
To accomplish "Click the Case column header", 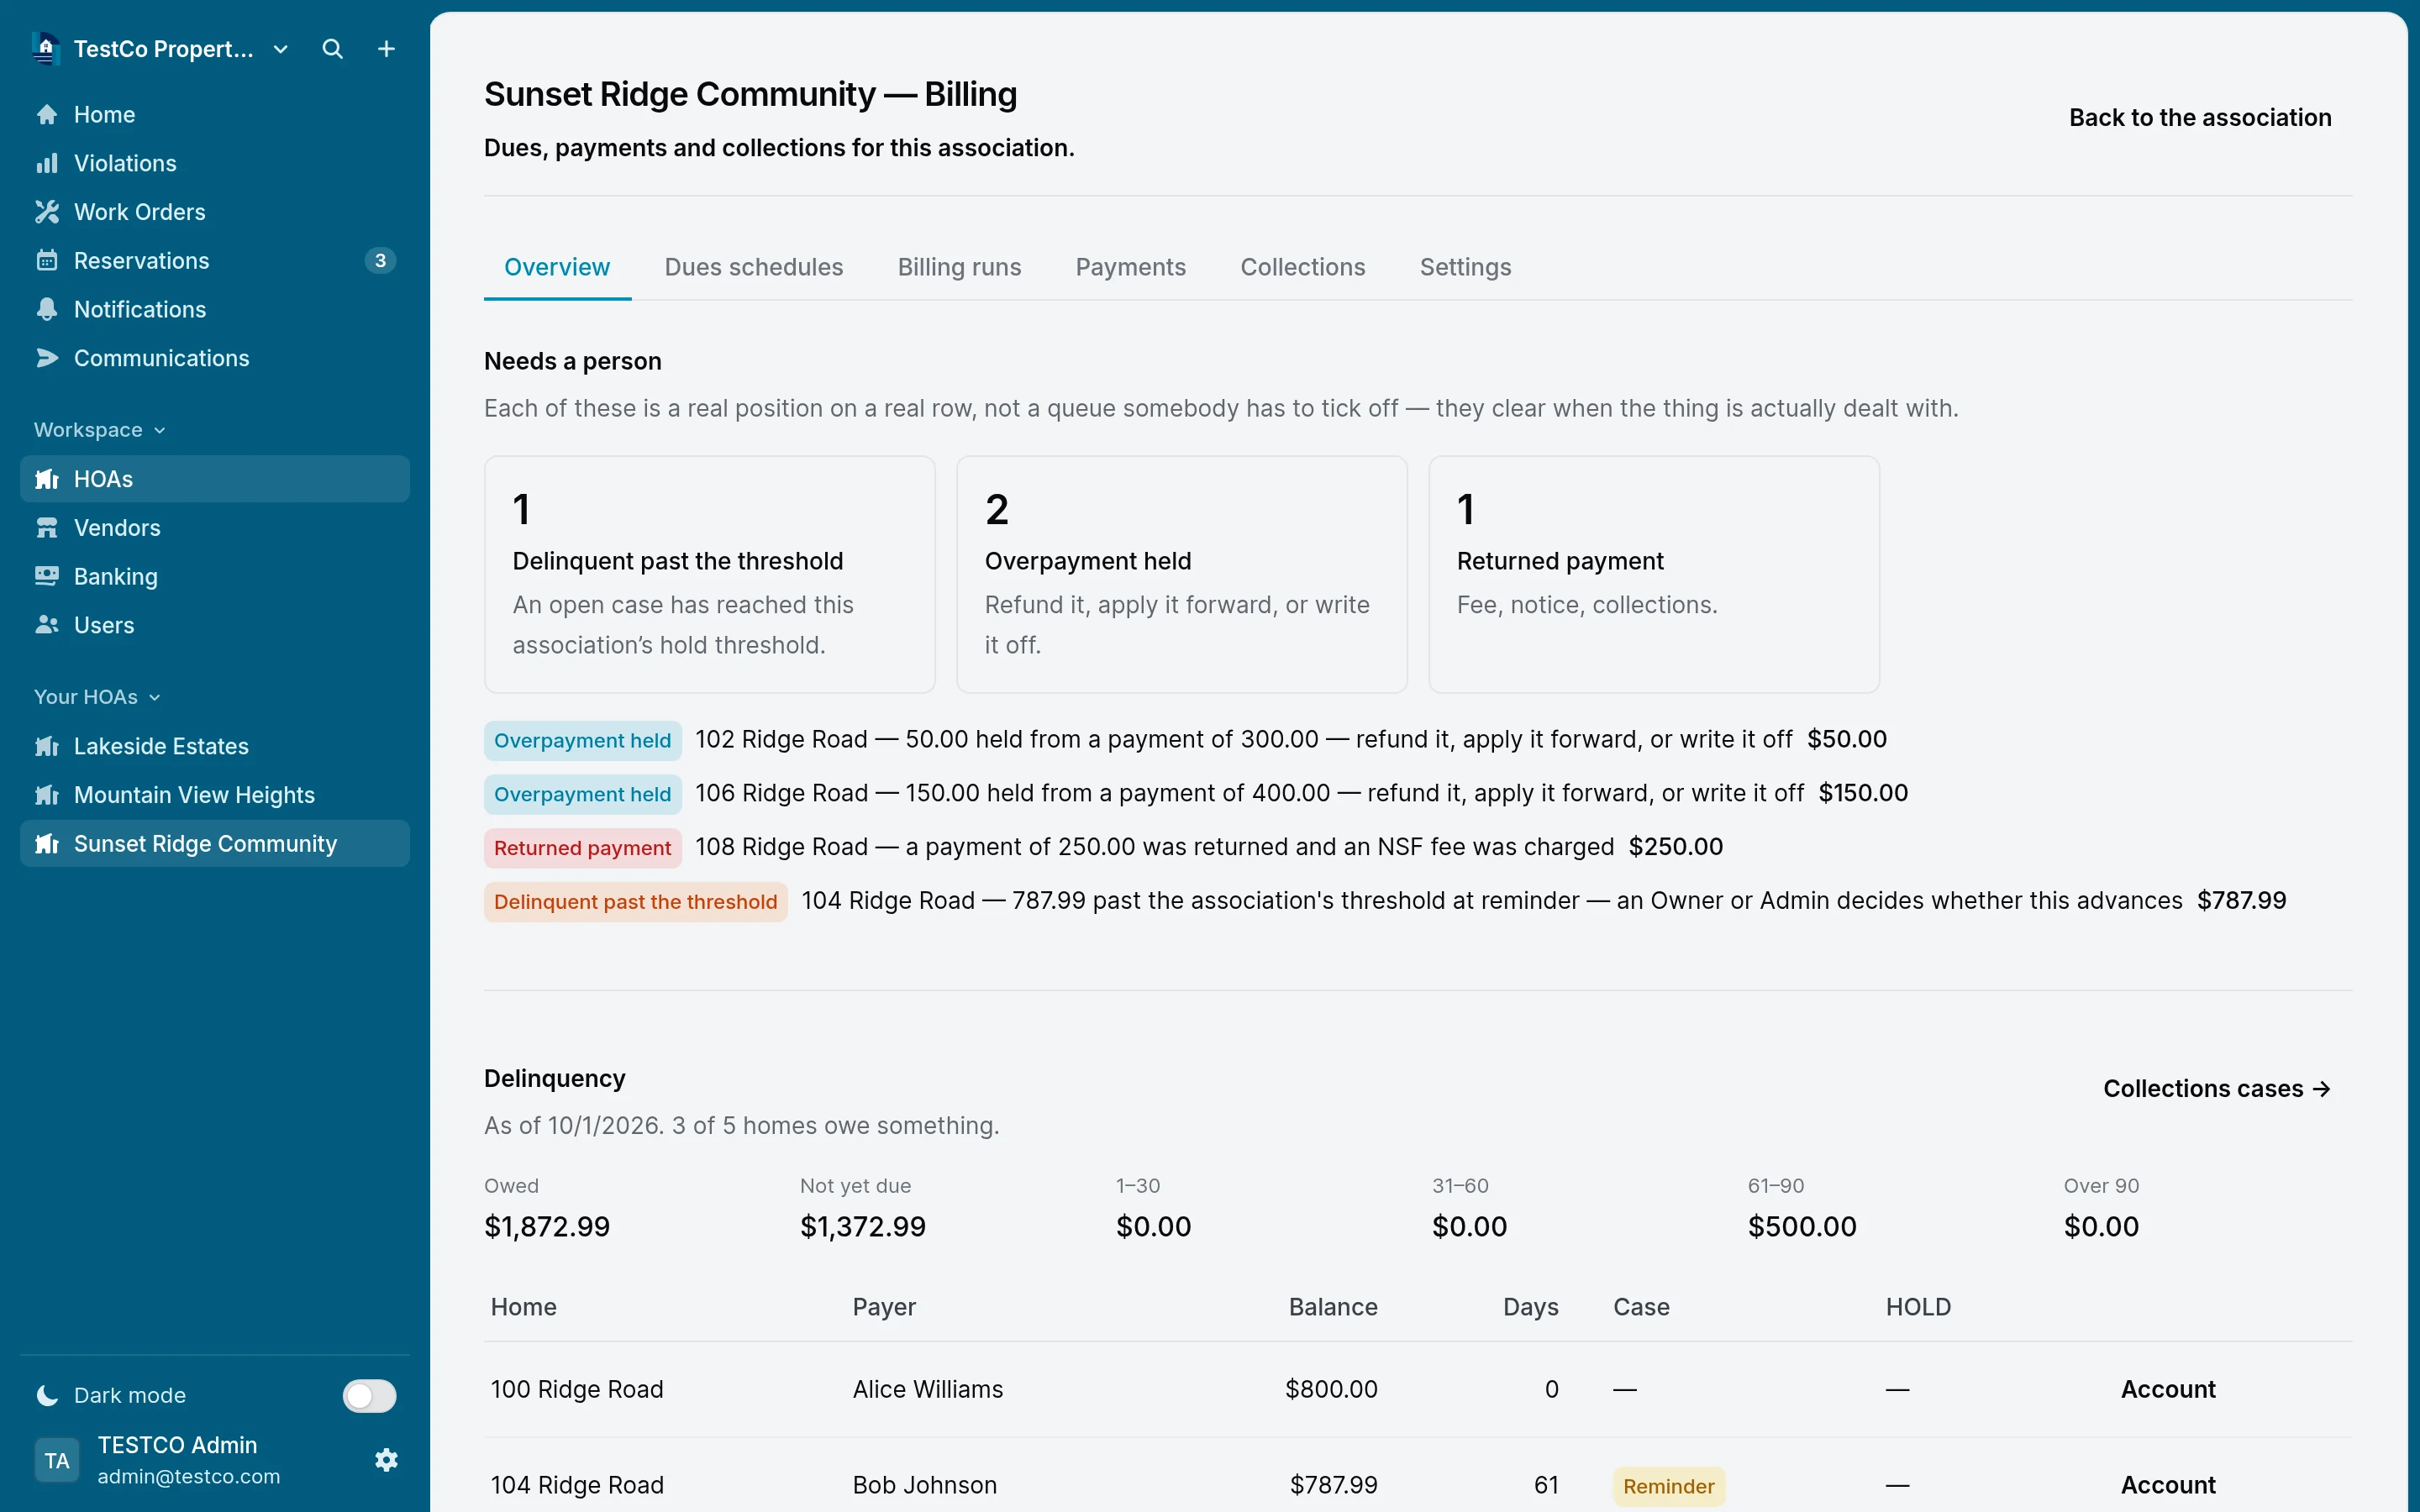I will [1641, 1307].
